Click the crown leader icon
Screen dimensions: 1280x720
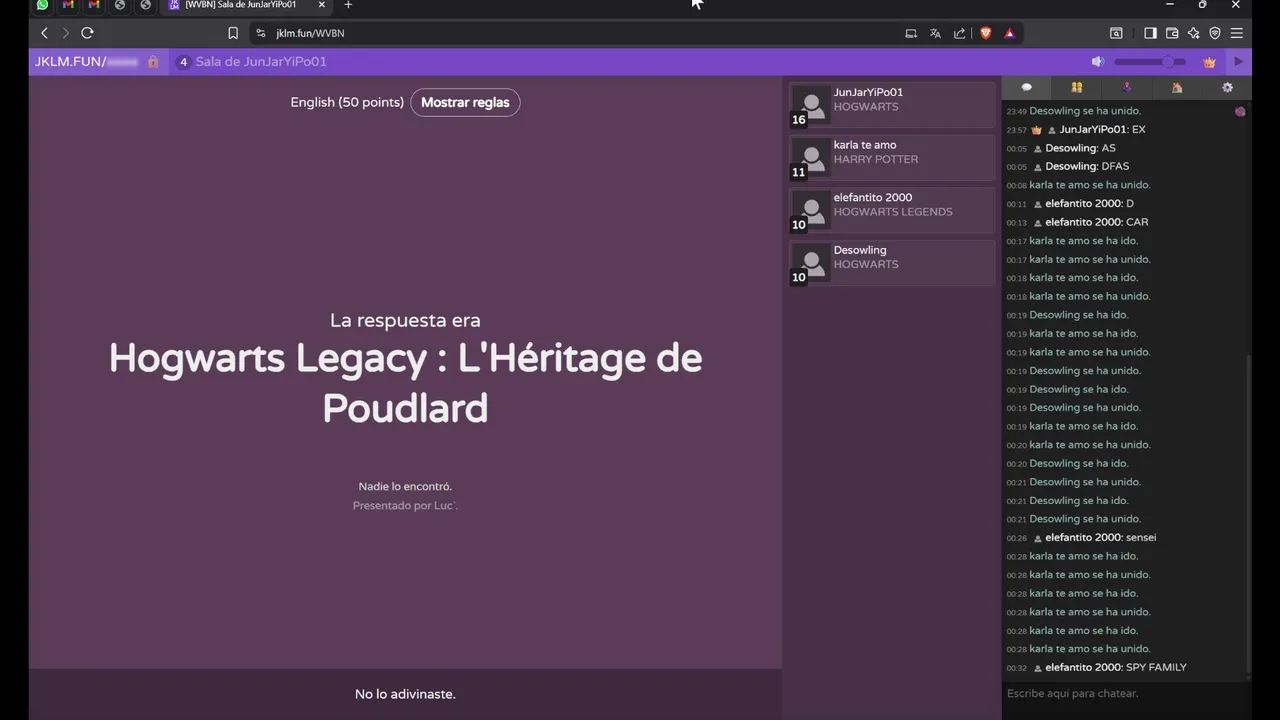(1209, 62)
